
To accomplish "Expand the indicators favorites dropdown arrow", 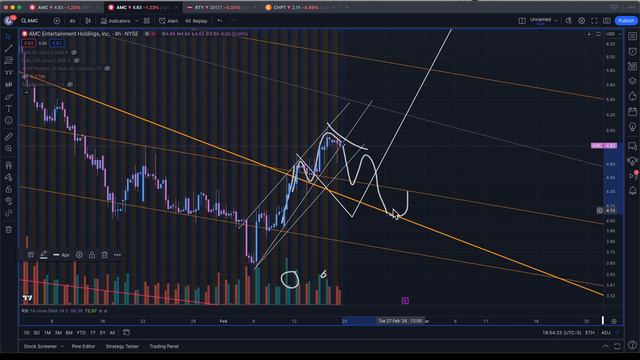I will 137,21.
